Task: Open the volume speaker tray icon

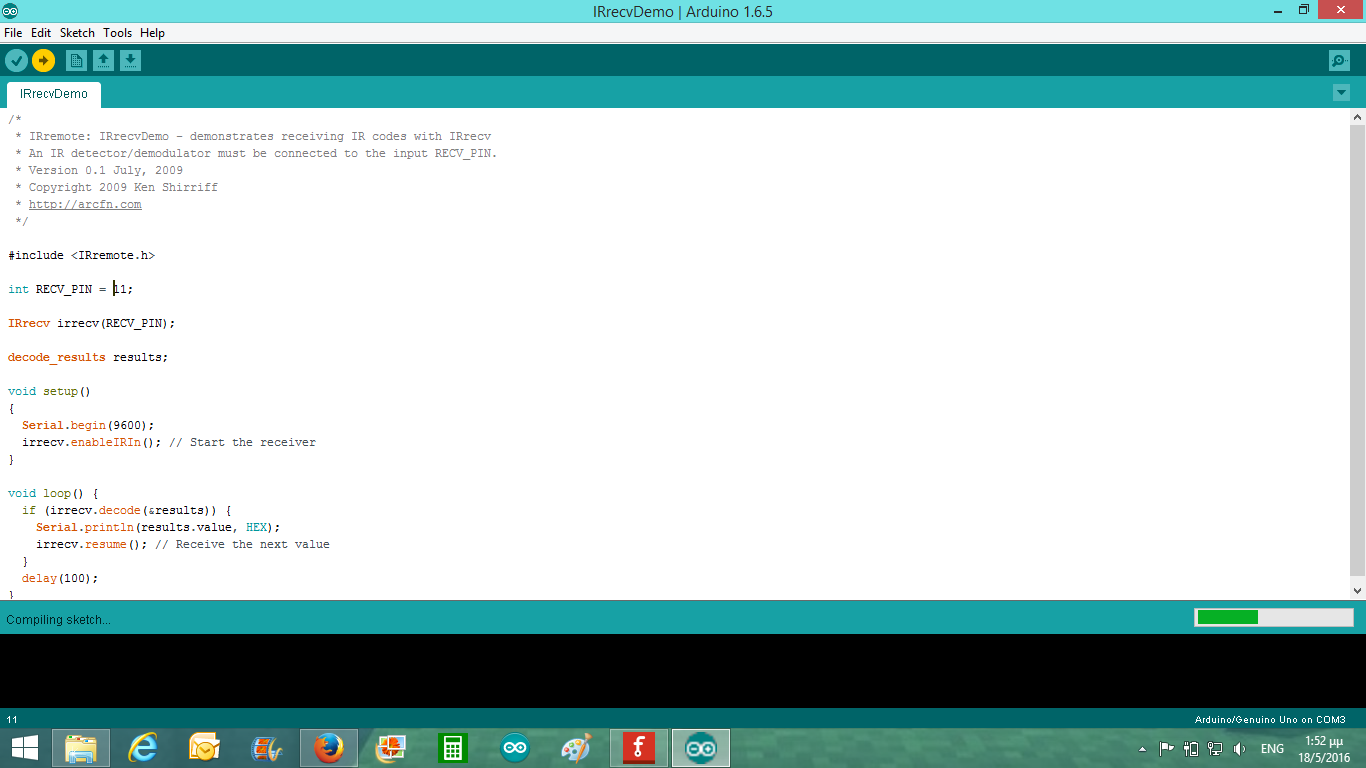Action: [x=1240, y=749]
